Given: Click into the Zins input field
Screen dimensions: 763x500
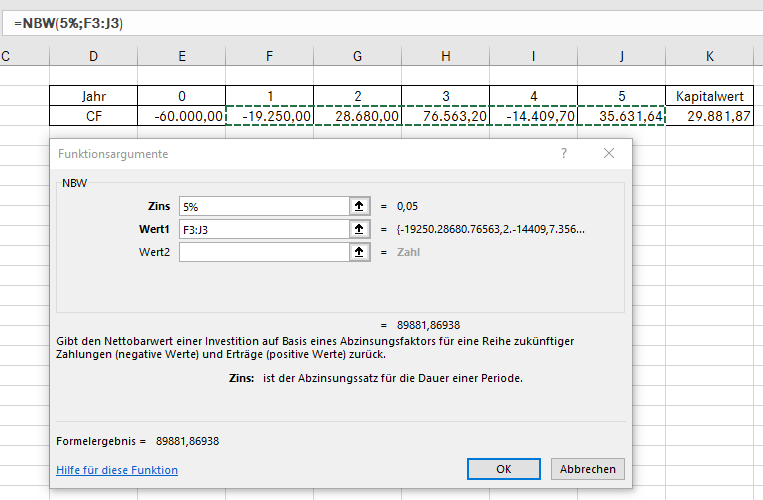Looking at the screenshot, I should tap(262, 206).
